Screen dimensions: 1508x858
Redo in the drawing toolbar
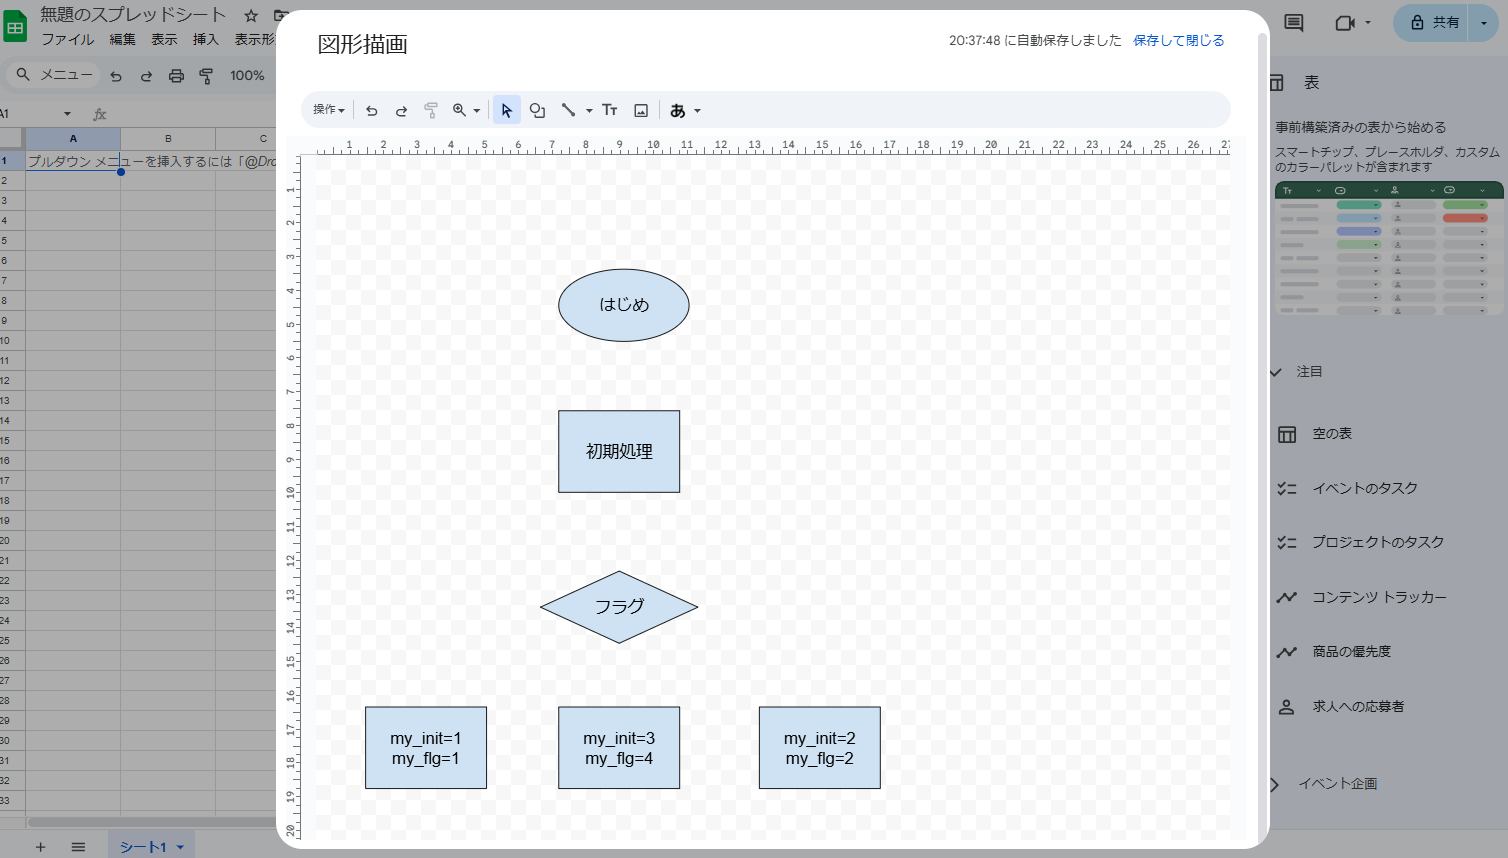[x=401, y=111]
